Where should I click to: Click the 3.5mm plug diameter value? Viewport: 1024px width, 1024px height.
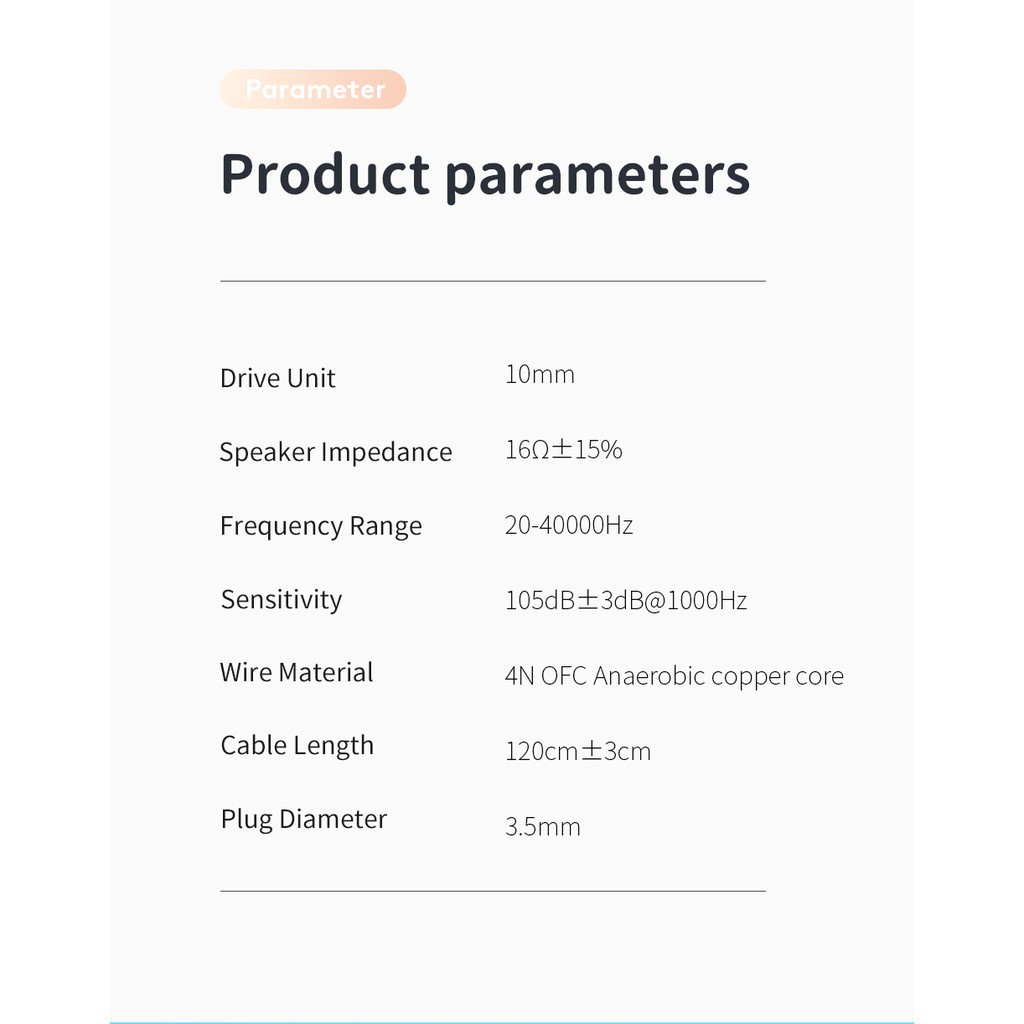(543, 827)
